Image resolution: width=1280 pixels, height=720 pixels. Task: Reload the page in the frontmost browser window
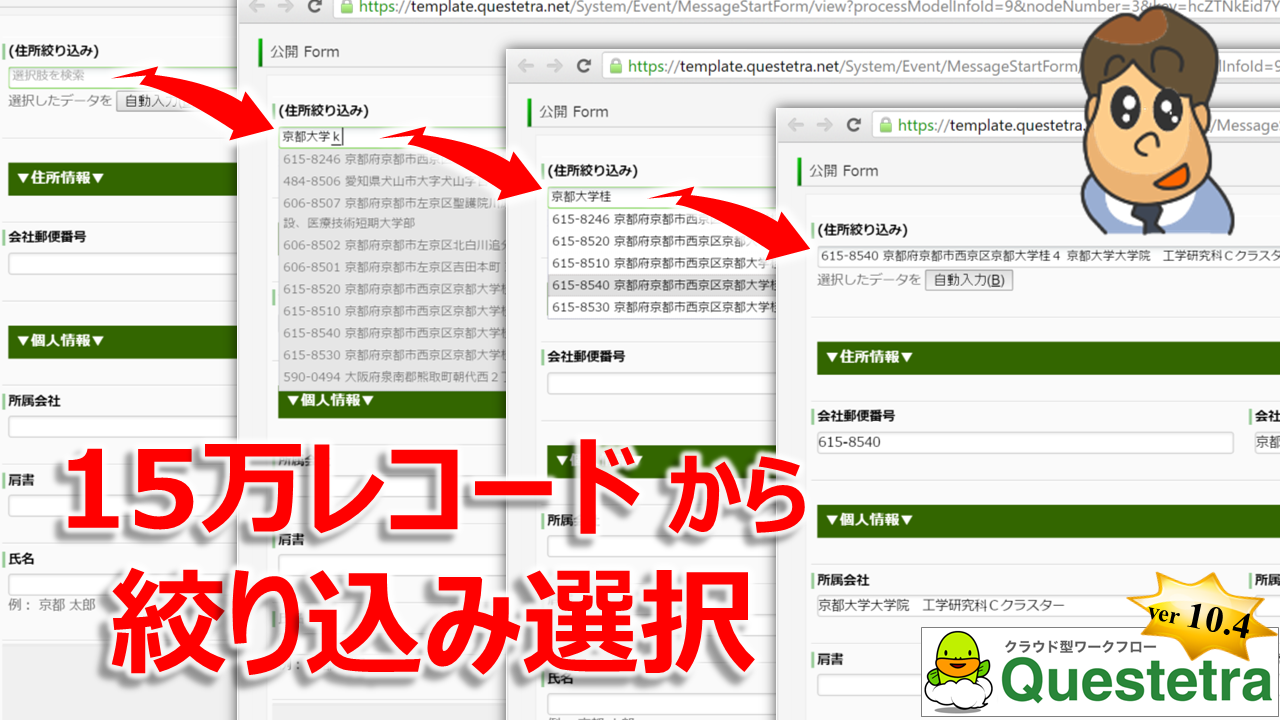click(853, 125)
